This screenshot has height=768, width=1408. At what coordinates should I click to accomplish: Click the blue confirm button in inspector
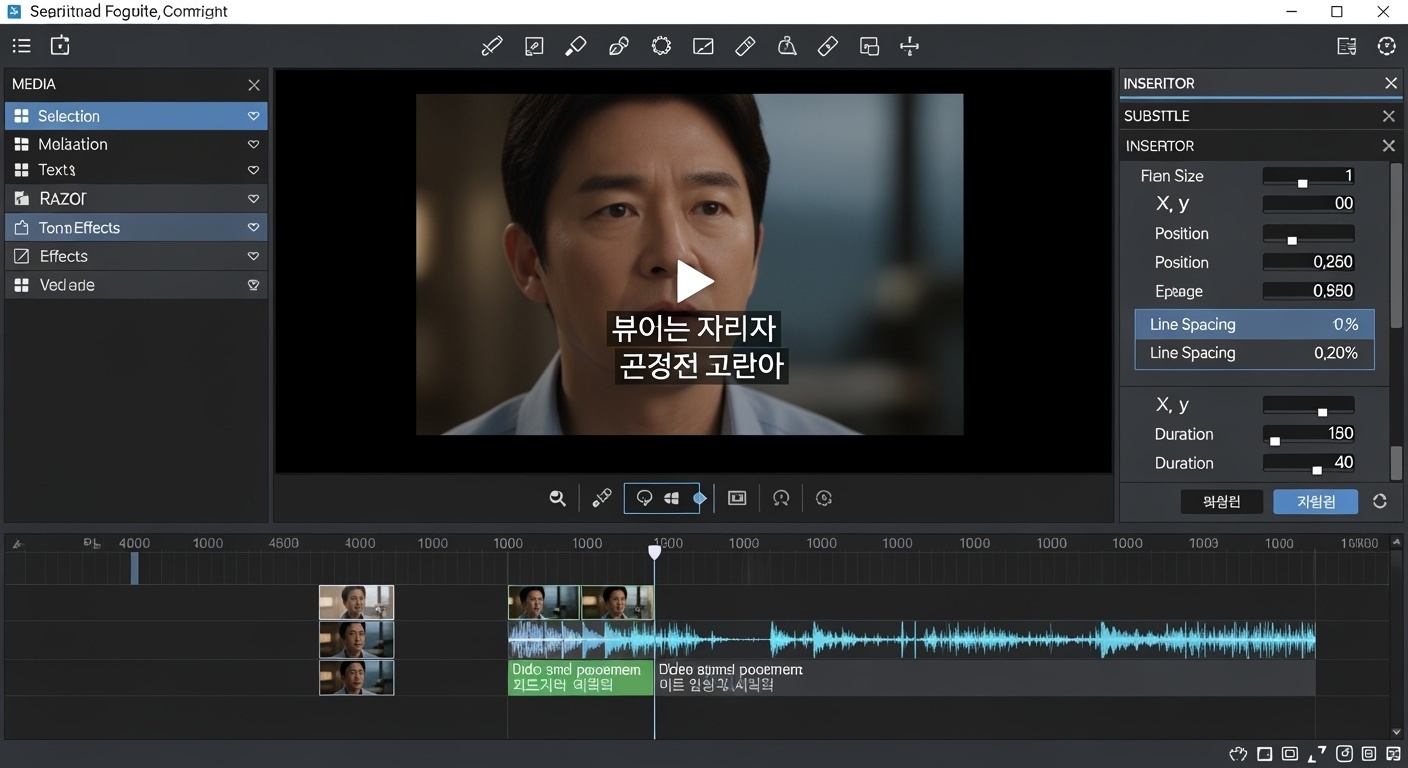coord(1315,502)
